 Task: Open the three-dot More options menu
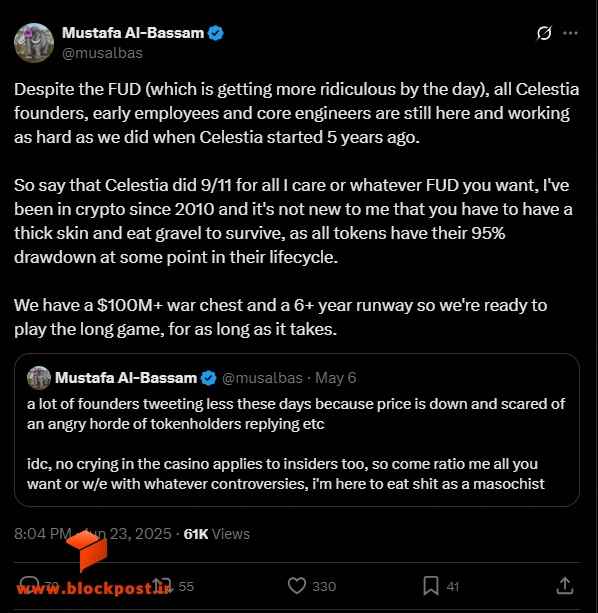(570, 33)
